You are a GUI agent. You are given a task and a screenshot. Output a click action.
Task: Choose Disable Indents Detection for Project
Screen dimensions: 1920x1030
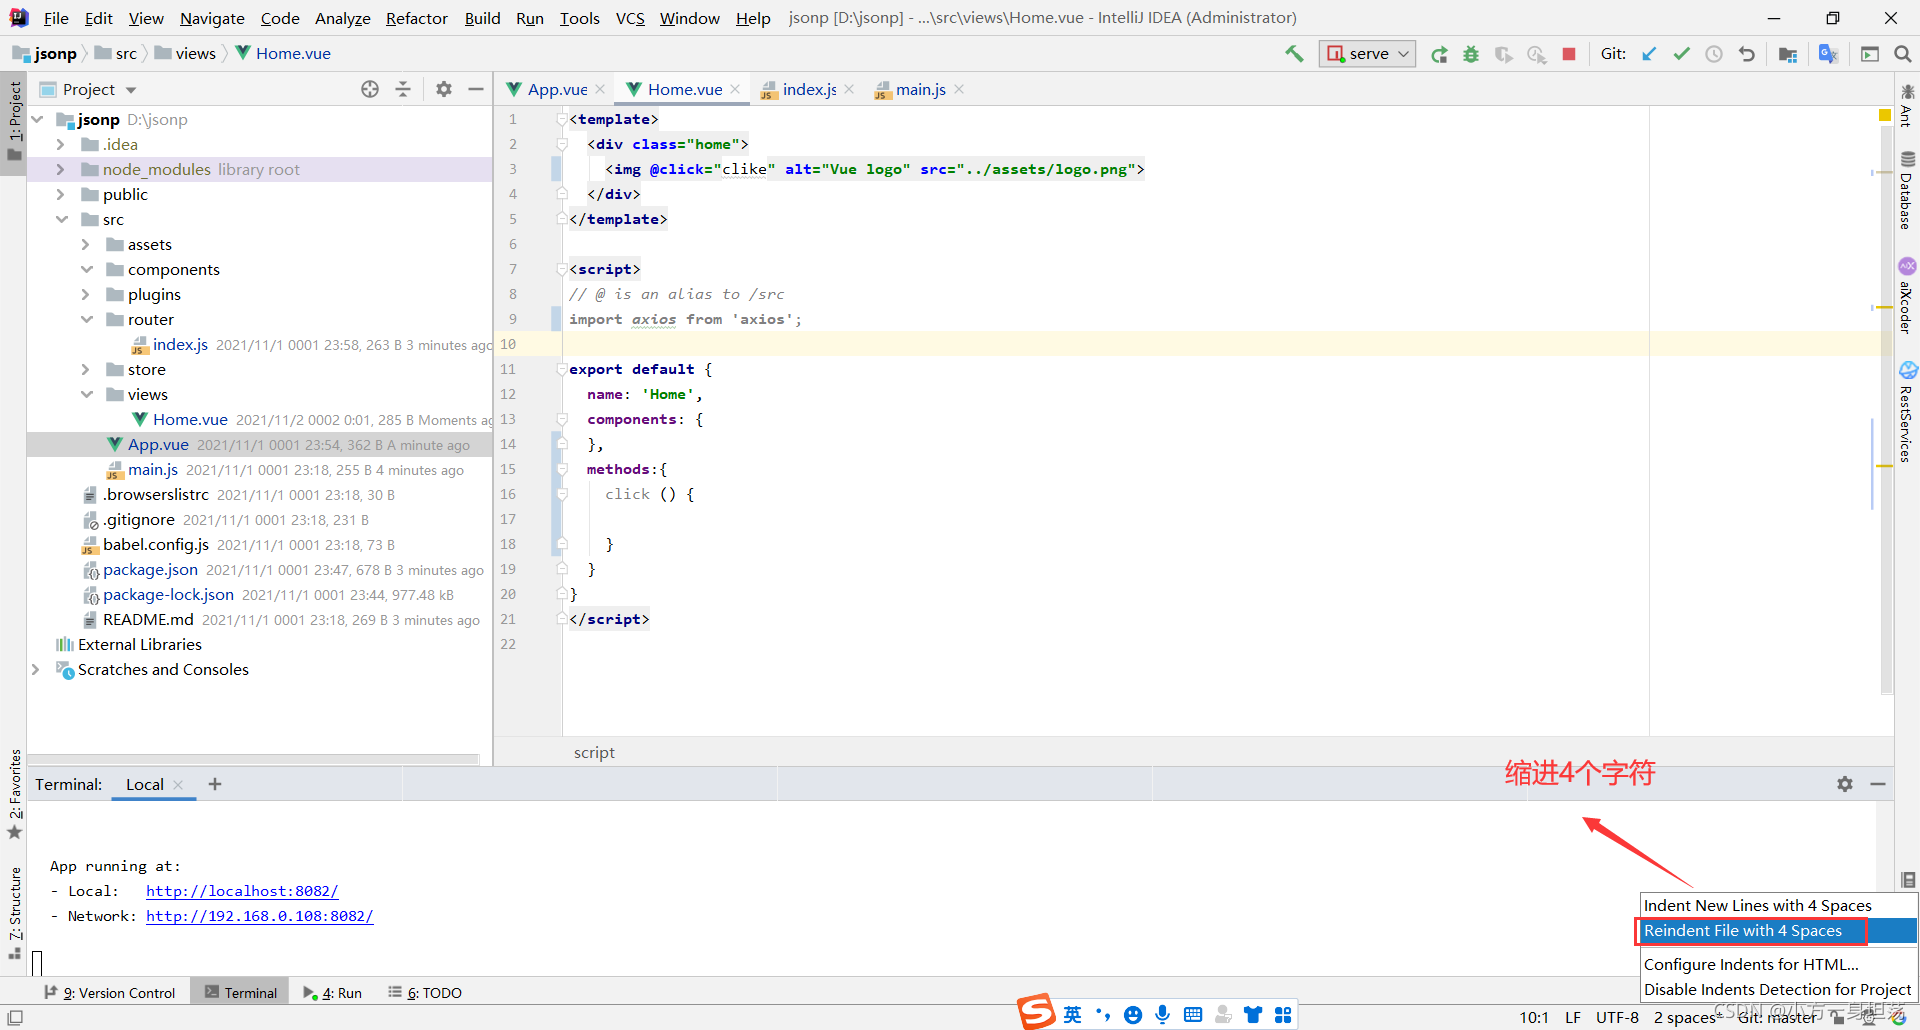point(1778,989)
